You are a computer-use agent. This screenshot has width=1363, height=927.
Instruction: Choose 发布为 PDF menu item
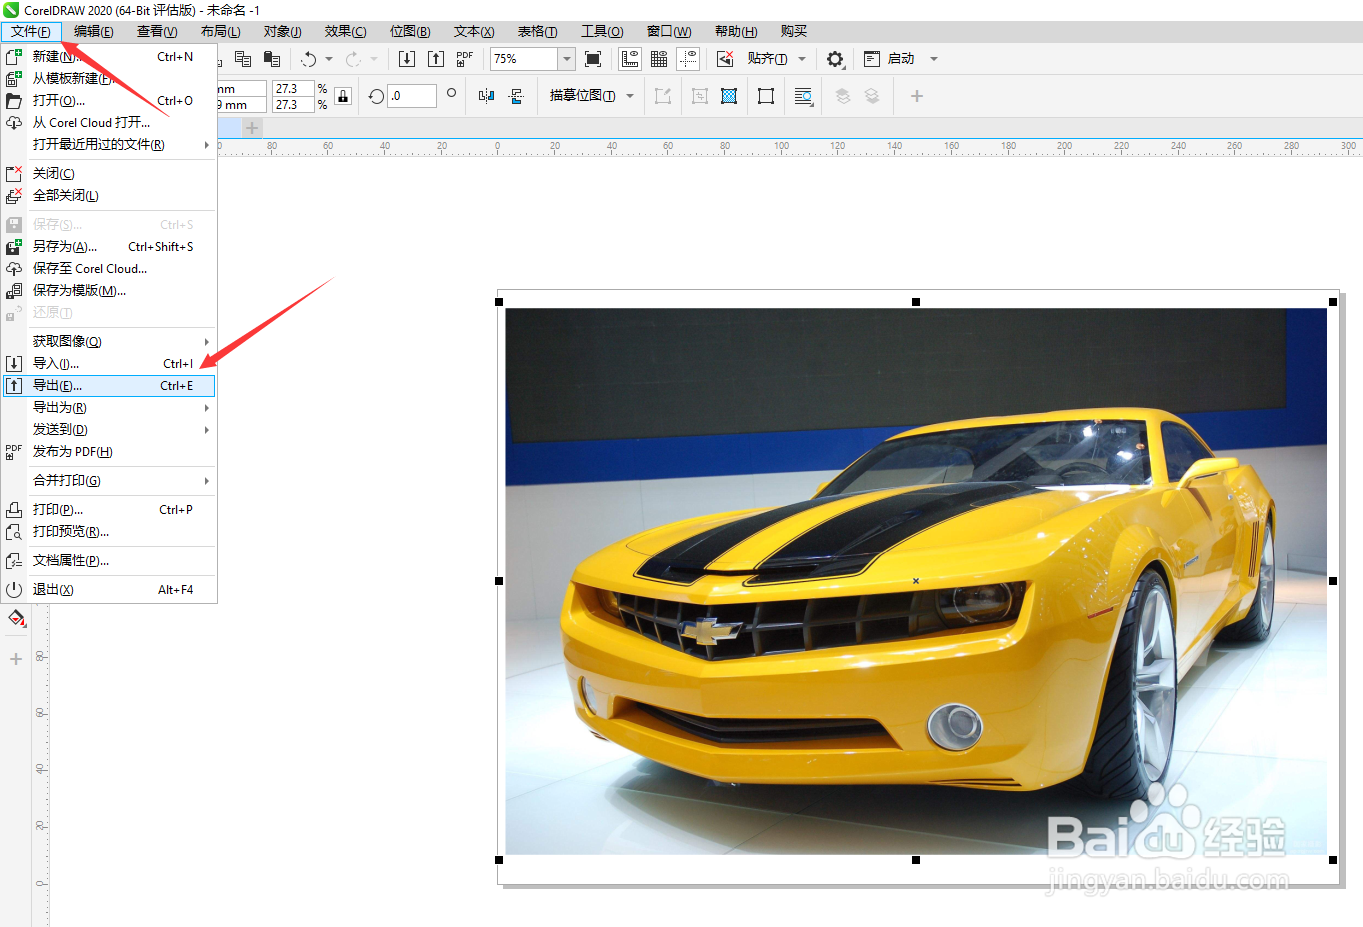click(x=109, y=452)
